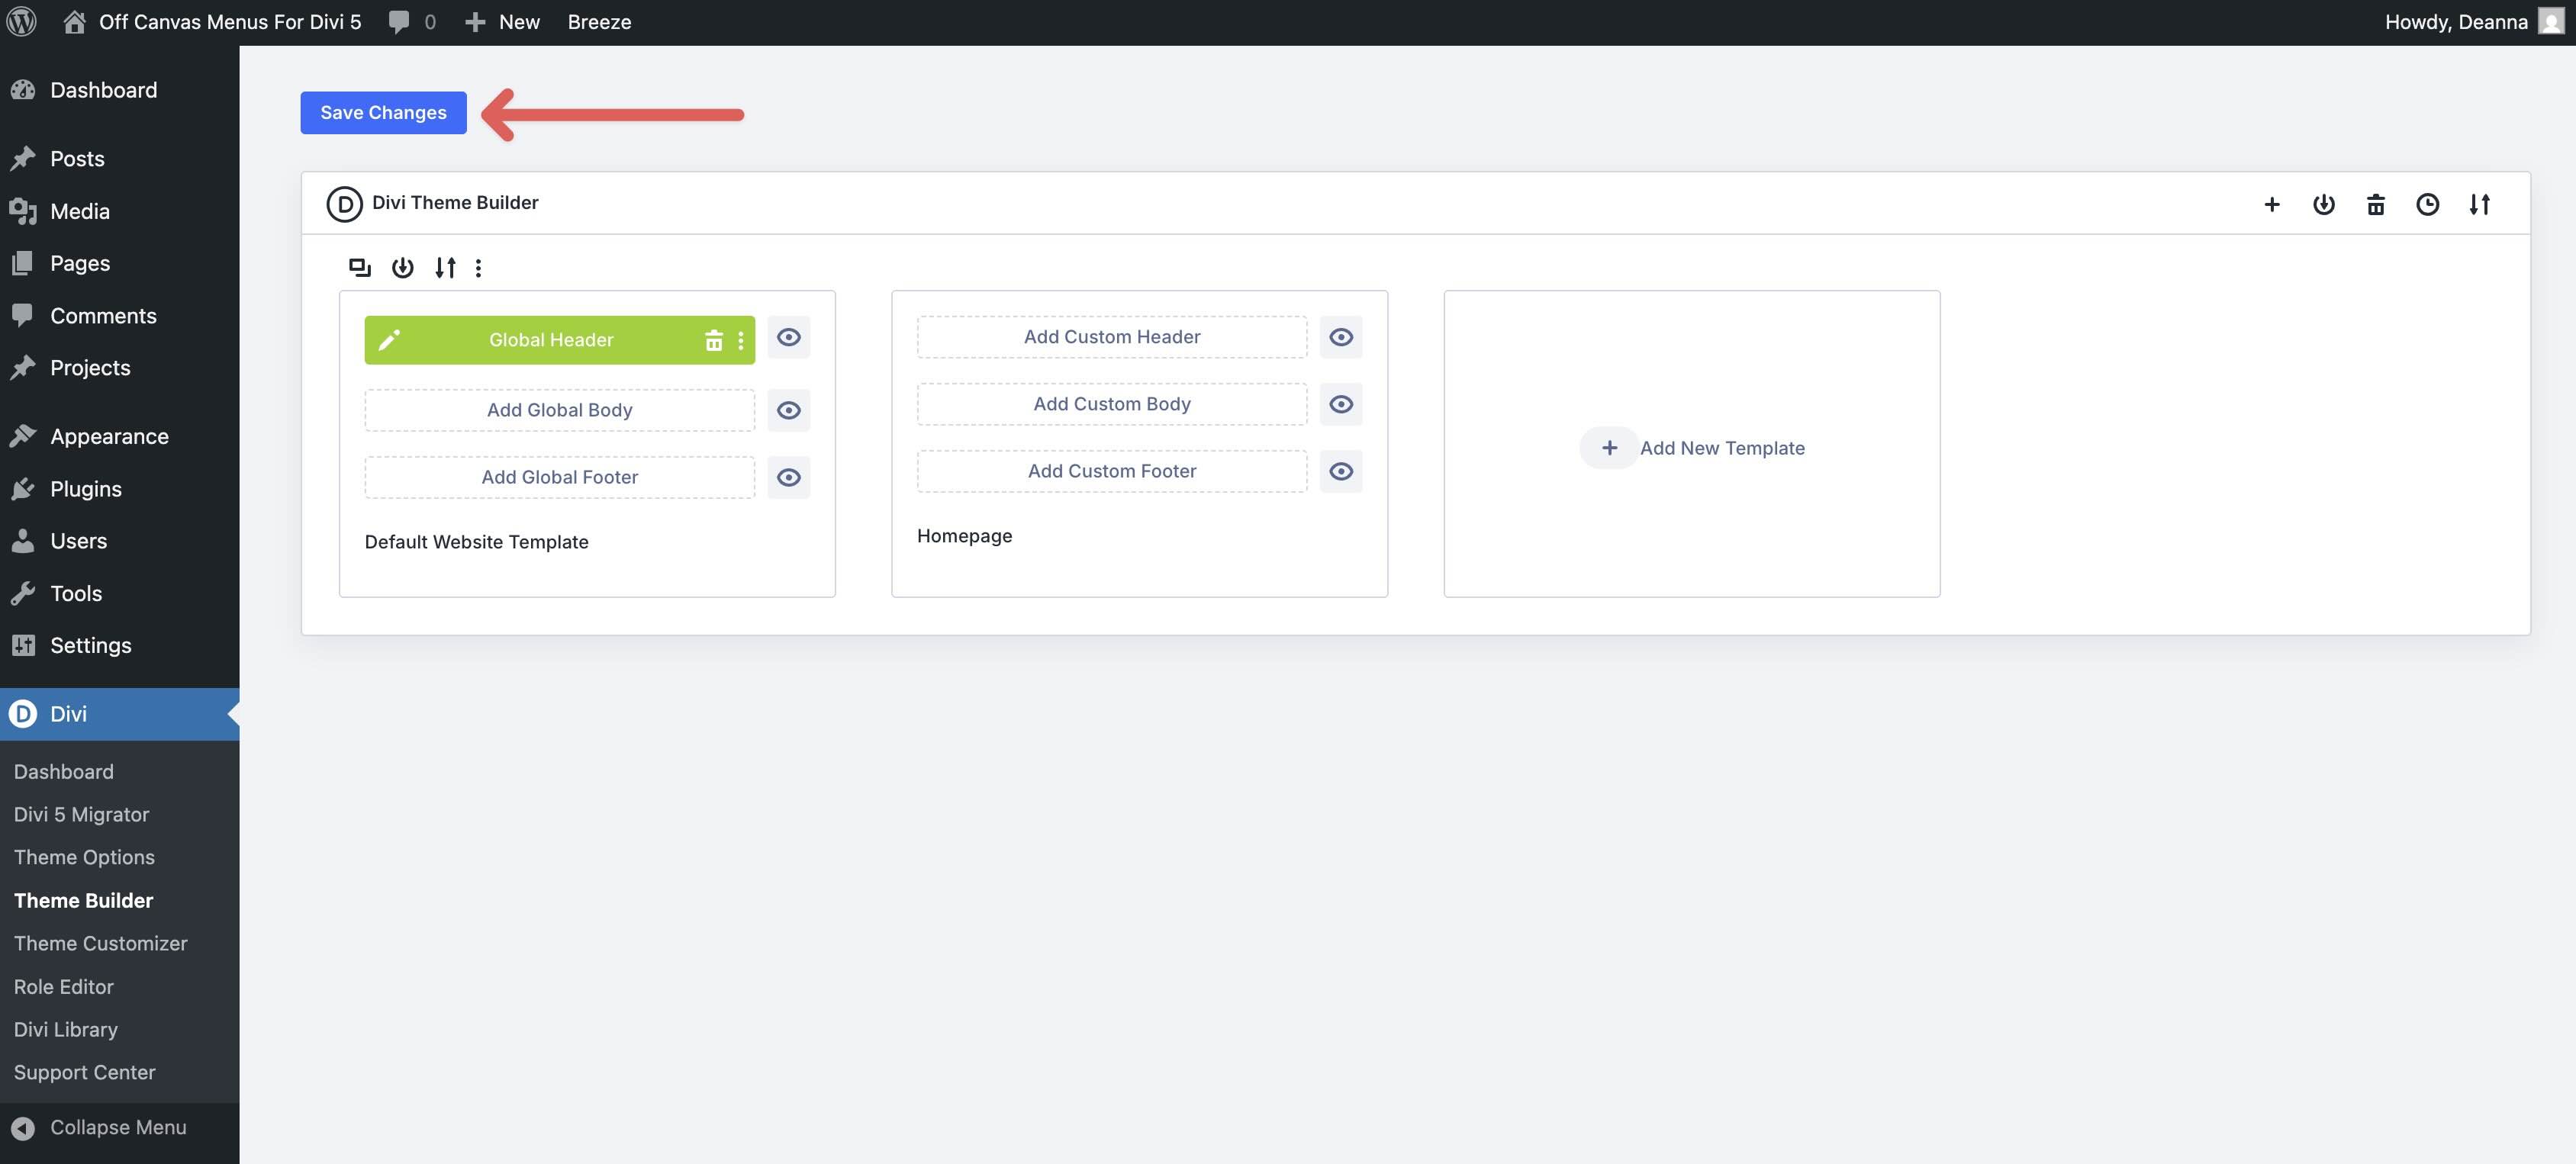This screenshot has height=1164, width=2576.
Task: Click the Homepage template title
Action: tap(964, 535)
